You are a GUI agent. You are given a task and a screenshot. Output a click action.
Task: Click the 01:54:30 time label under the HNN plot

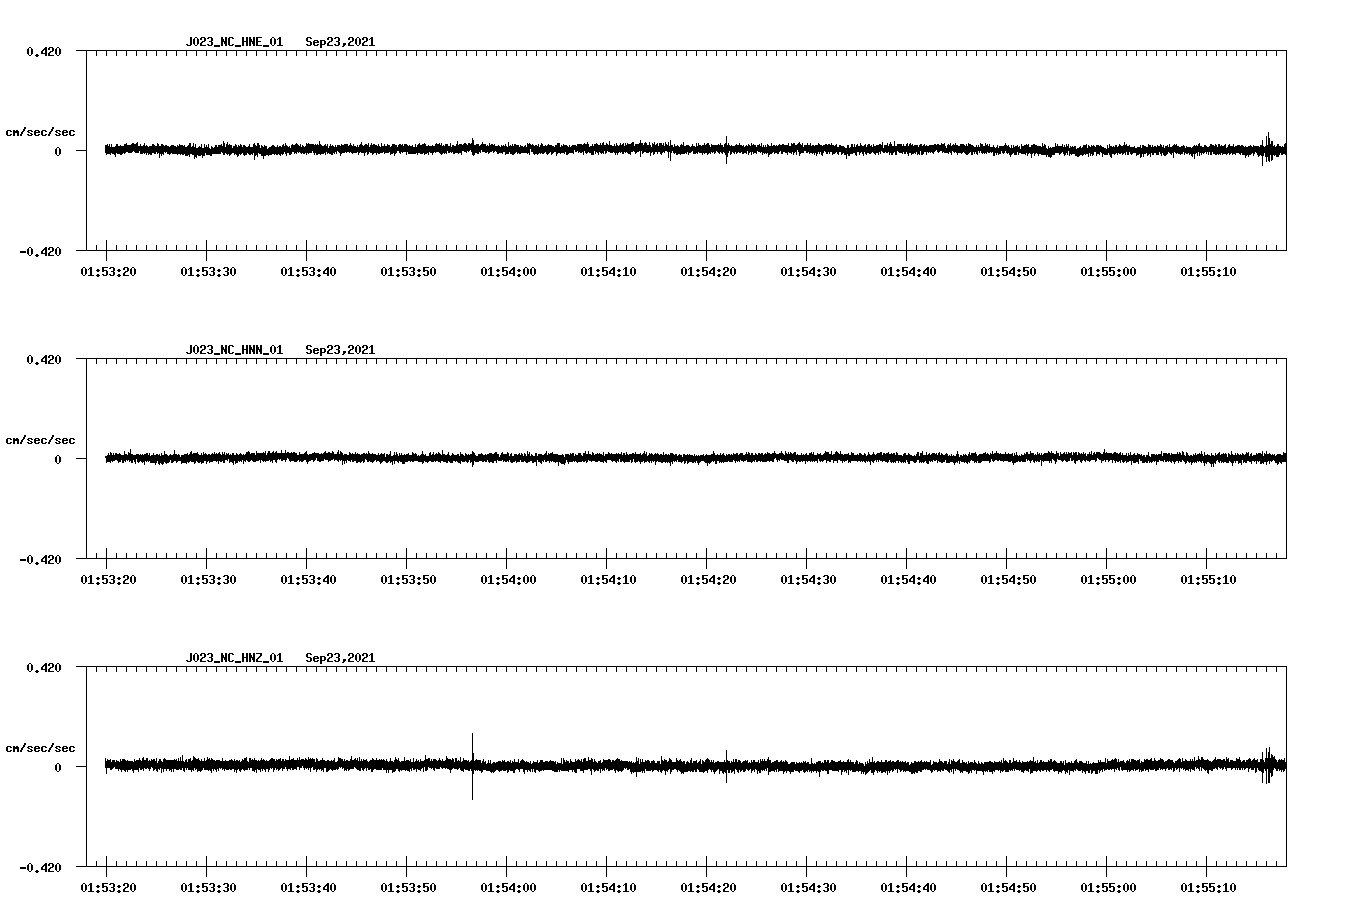[x=808, y=580]
